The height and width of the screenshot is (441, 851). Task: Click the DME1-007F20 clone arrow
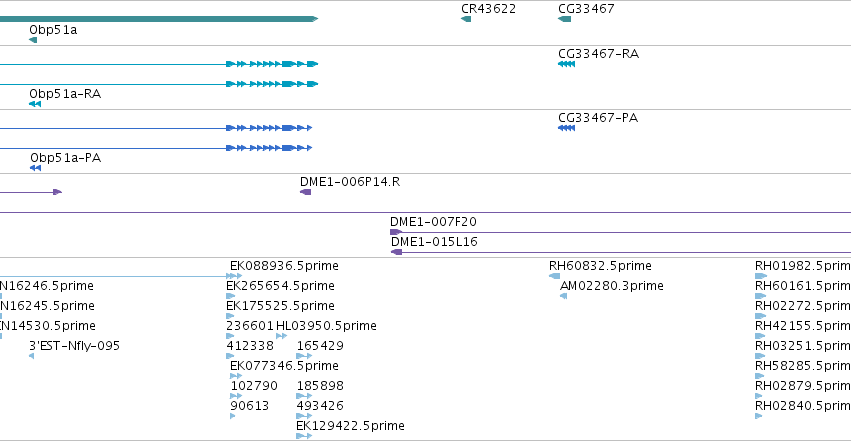[x=396, y=232]
